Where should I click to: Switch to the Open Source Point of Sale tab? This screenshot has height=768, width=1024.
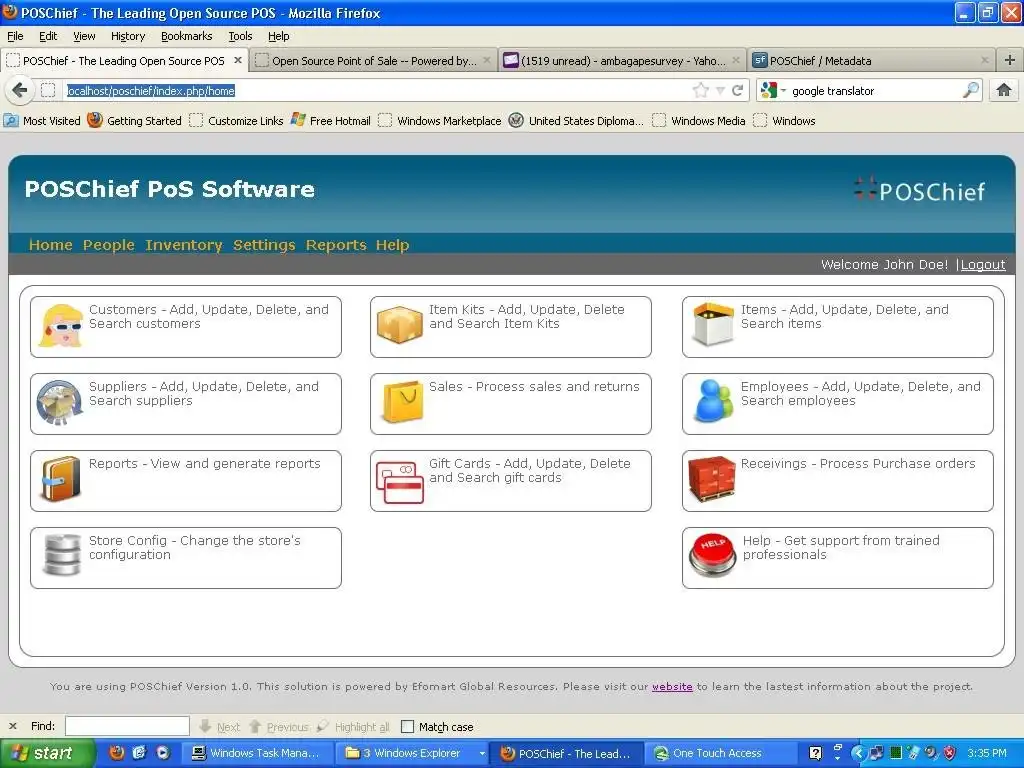coord(374,60)
